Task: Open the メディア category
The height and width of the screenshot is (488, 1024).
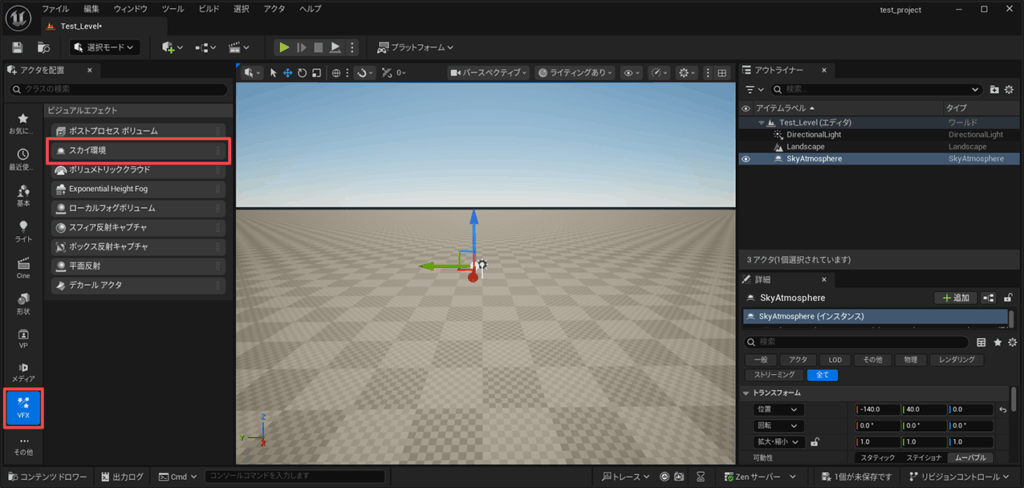Action: [x=23, y=373]
